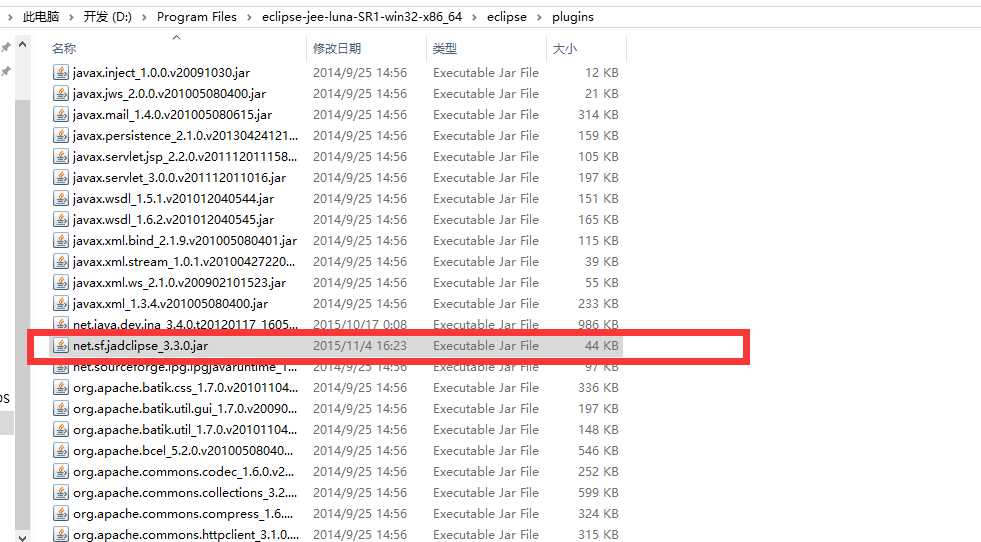Click the jar icon of org.apache.commons.collections_3.2

(x=61, y=493)
